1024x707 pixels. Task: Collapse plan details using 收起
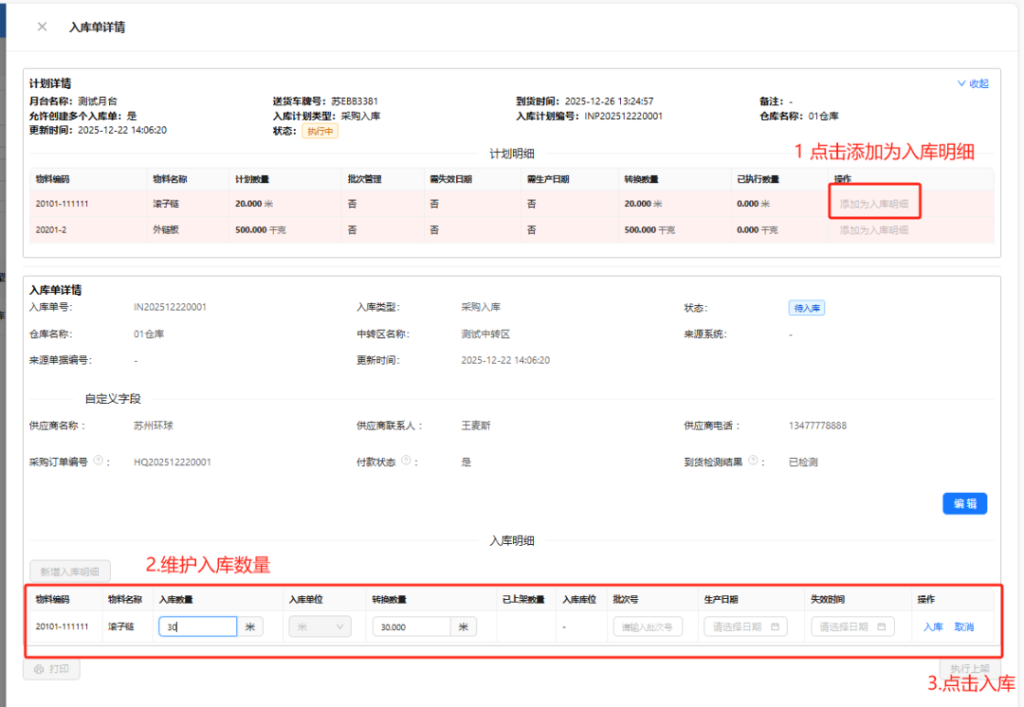[973, 84]
